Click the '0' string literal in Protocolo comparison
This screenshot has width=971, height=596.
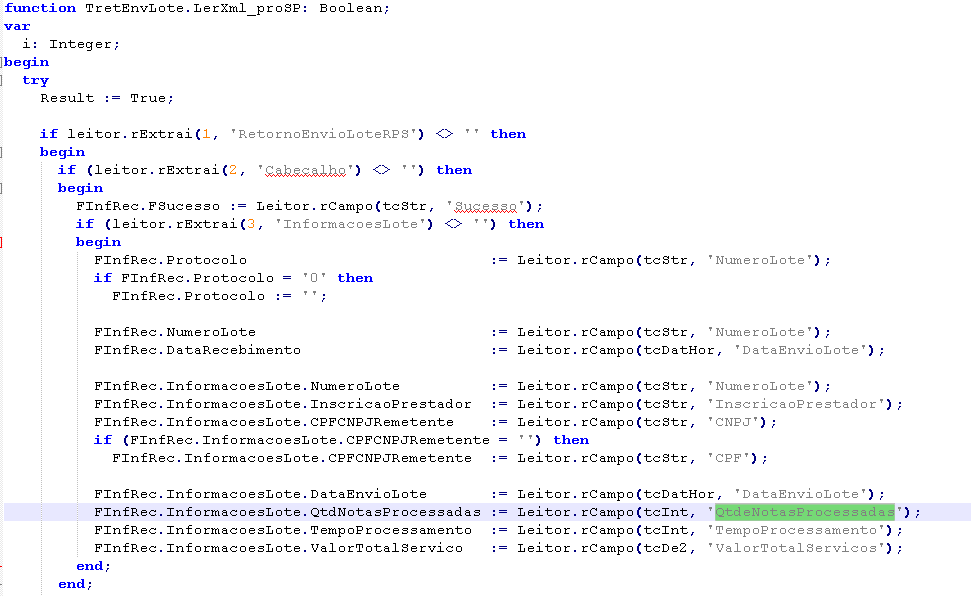314,278
